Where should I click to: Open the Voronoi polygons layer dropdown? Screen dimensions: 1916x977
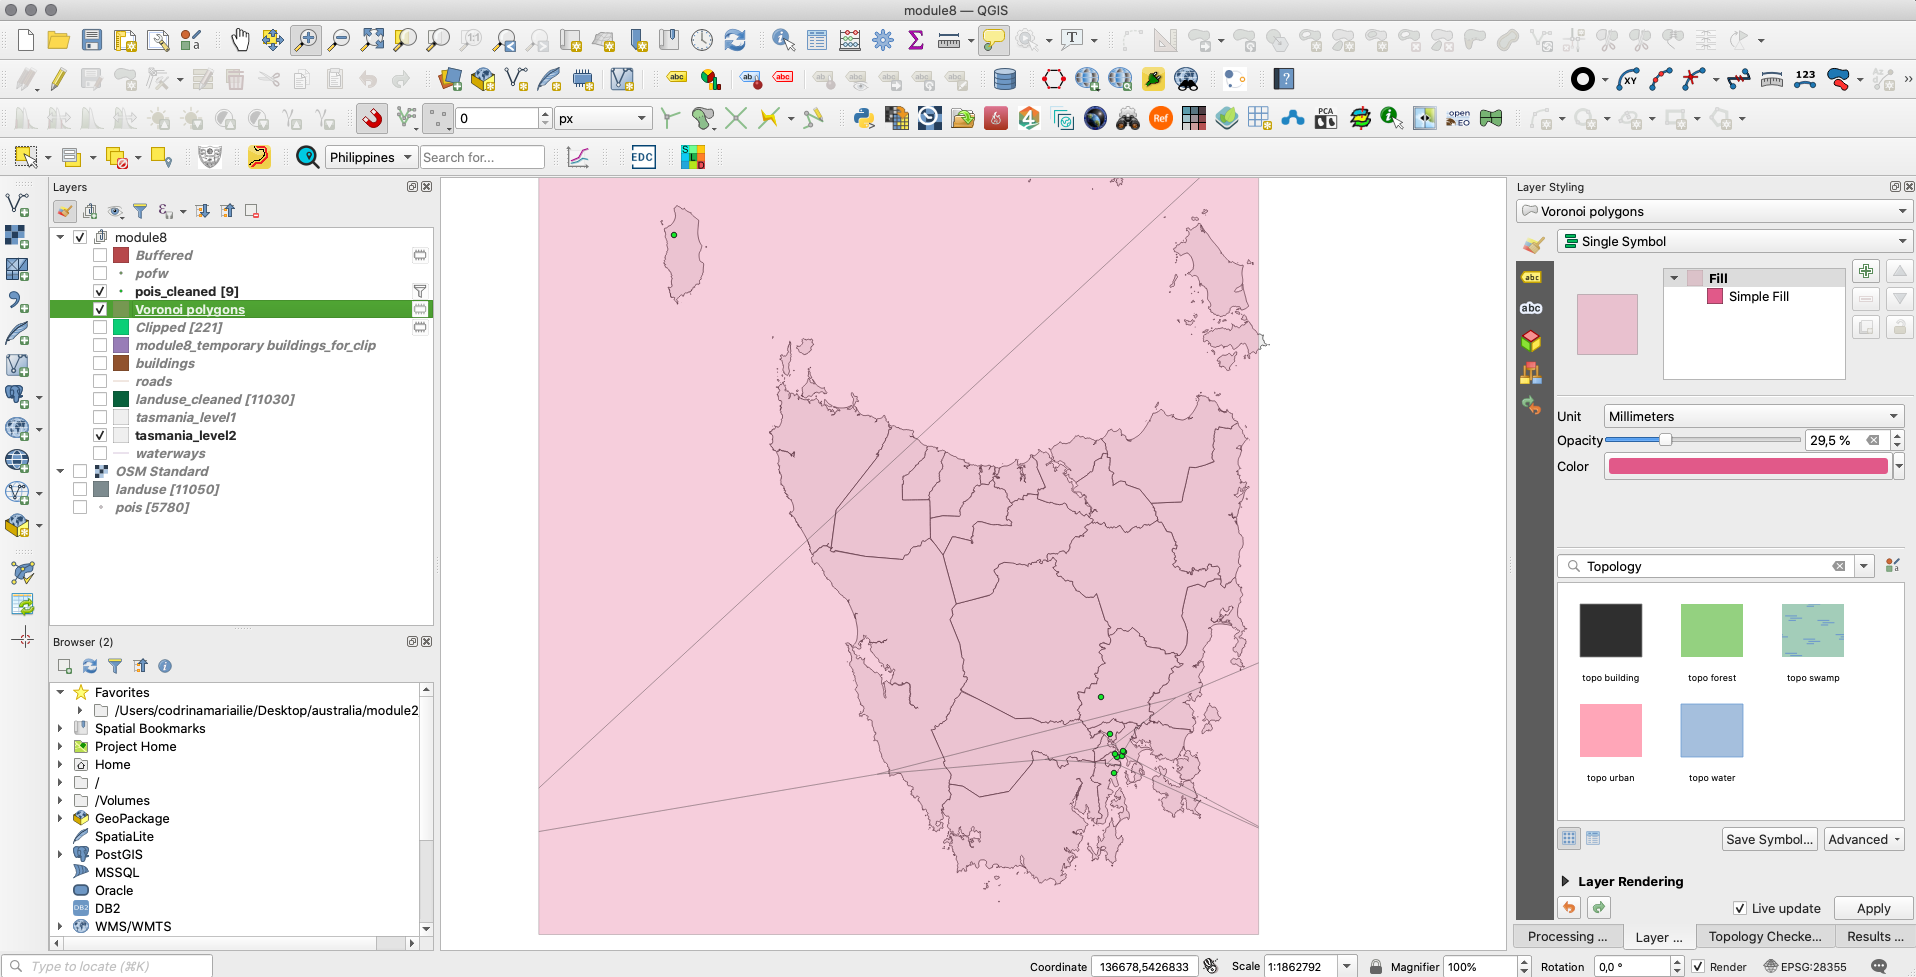(x=1714, y=211)
